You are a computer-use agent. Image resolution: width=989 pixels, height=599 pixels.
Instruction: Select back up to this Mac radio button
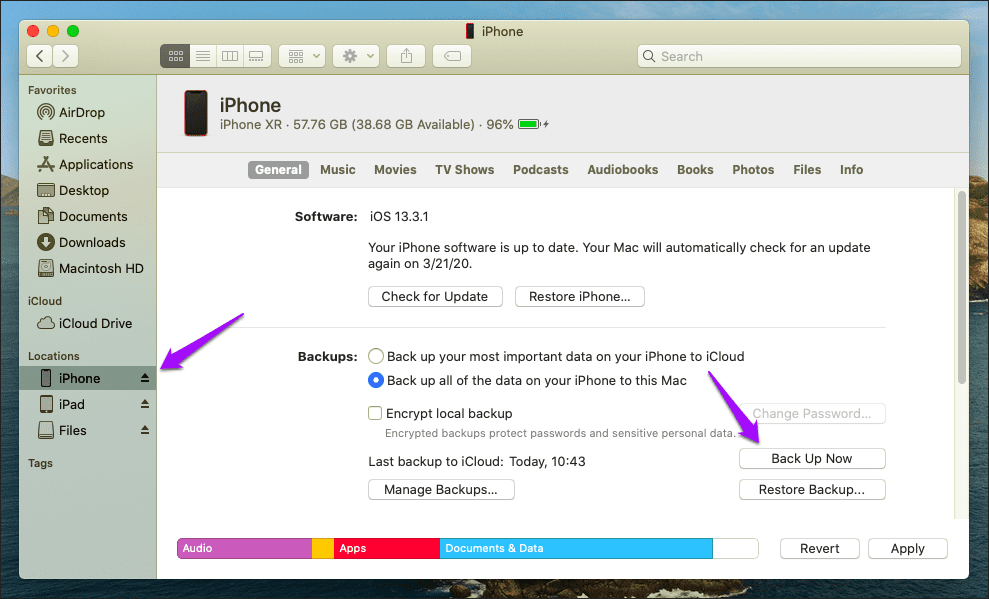(x=376, y=380)
